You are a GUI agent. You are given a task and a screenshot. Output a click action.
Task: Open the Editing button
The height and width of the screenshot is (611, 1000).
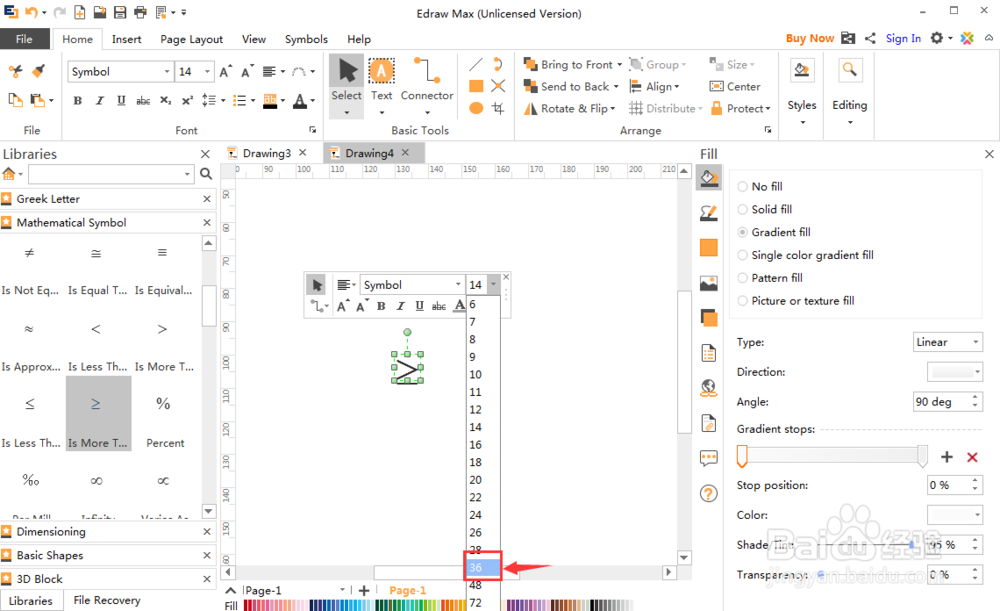tap(849, 92)
